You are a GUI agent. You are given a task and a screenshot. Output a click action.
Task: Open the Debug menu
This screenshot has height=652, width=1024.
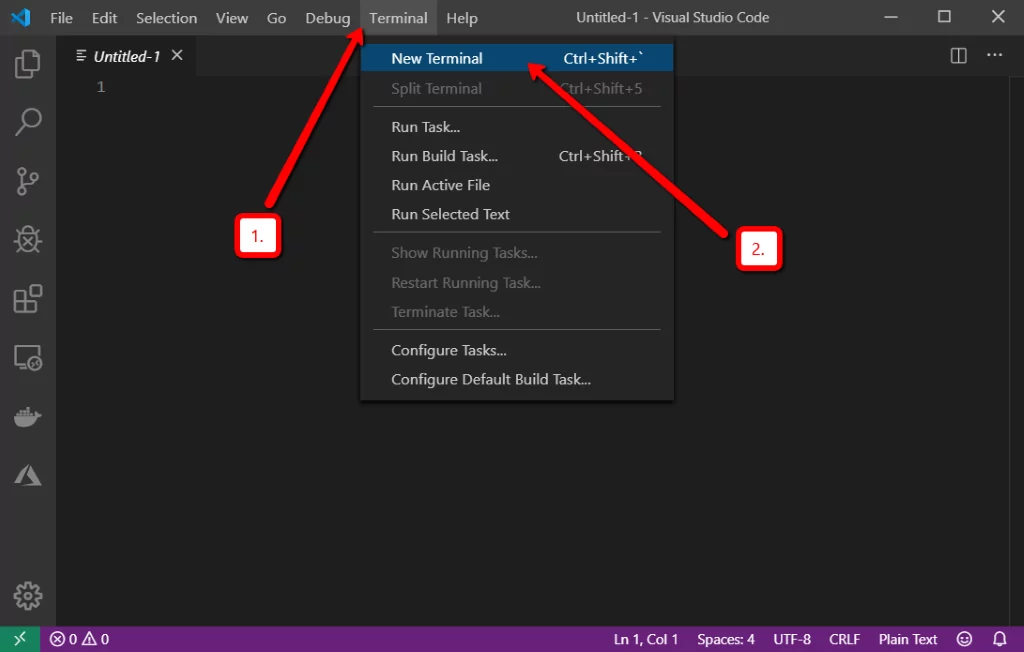tap(328, 18)
